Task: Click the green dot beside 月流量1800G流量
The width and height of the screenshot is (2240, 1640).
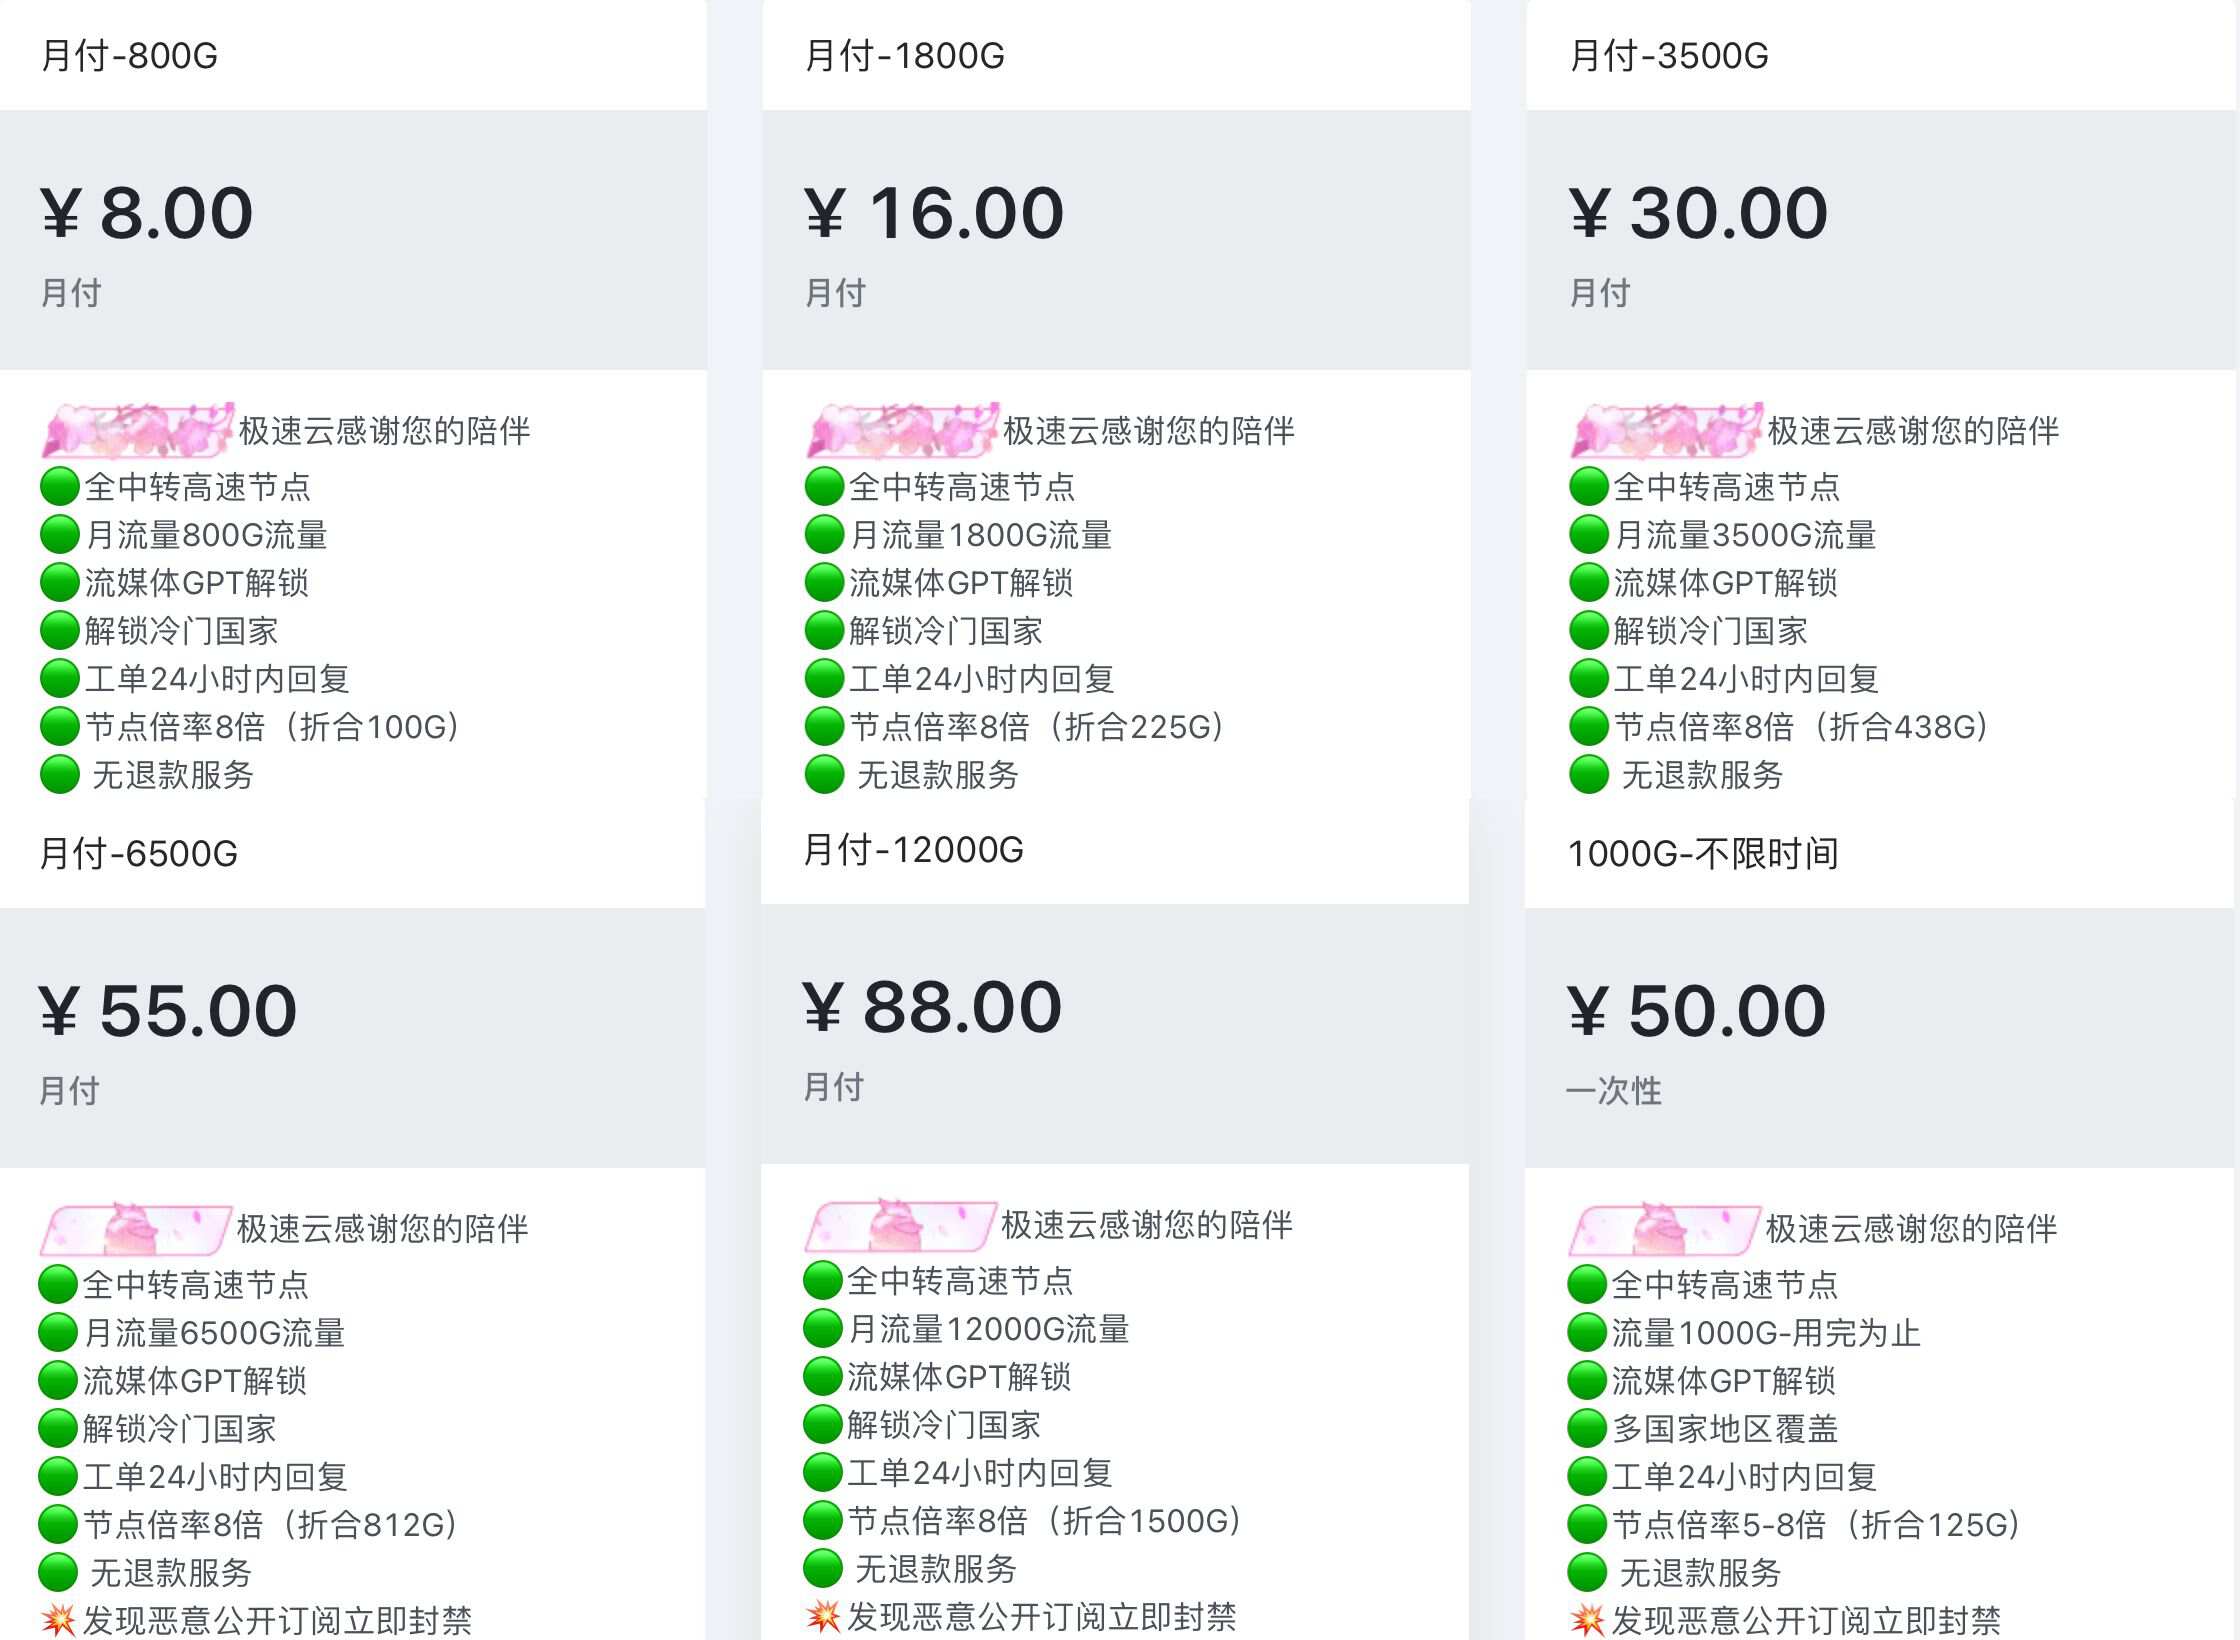Action: (x=824, y=535)
